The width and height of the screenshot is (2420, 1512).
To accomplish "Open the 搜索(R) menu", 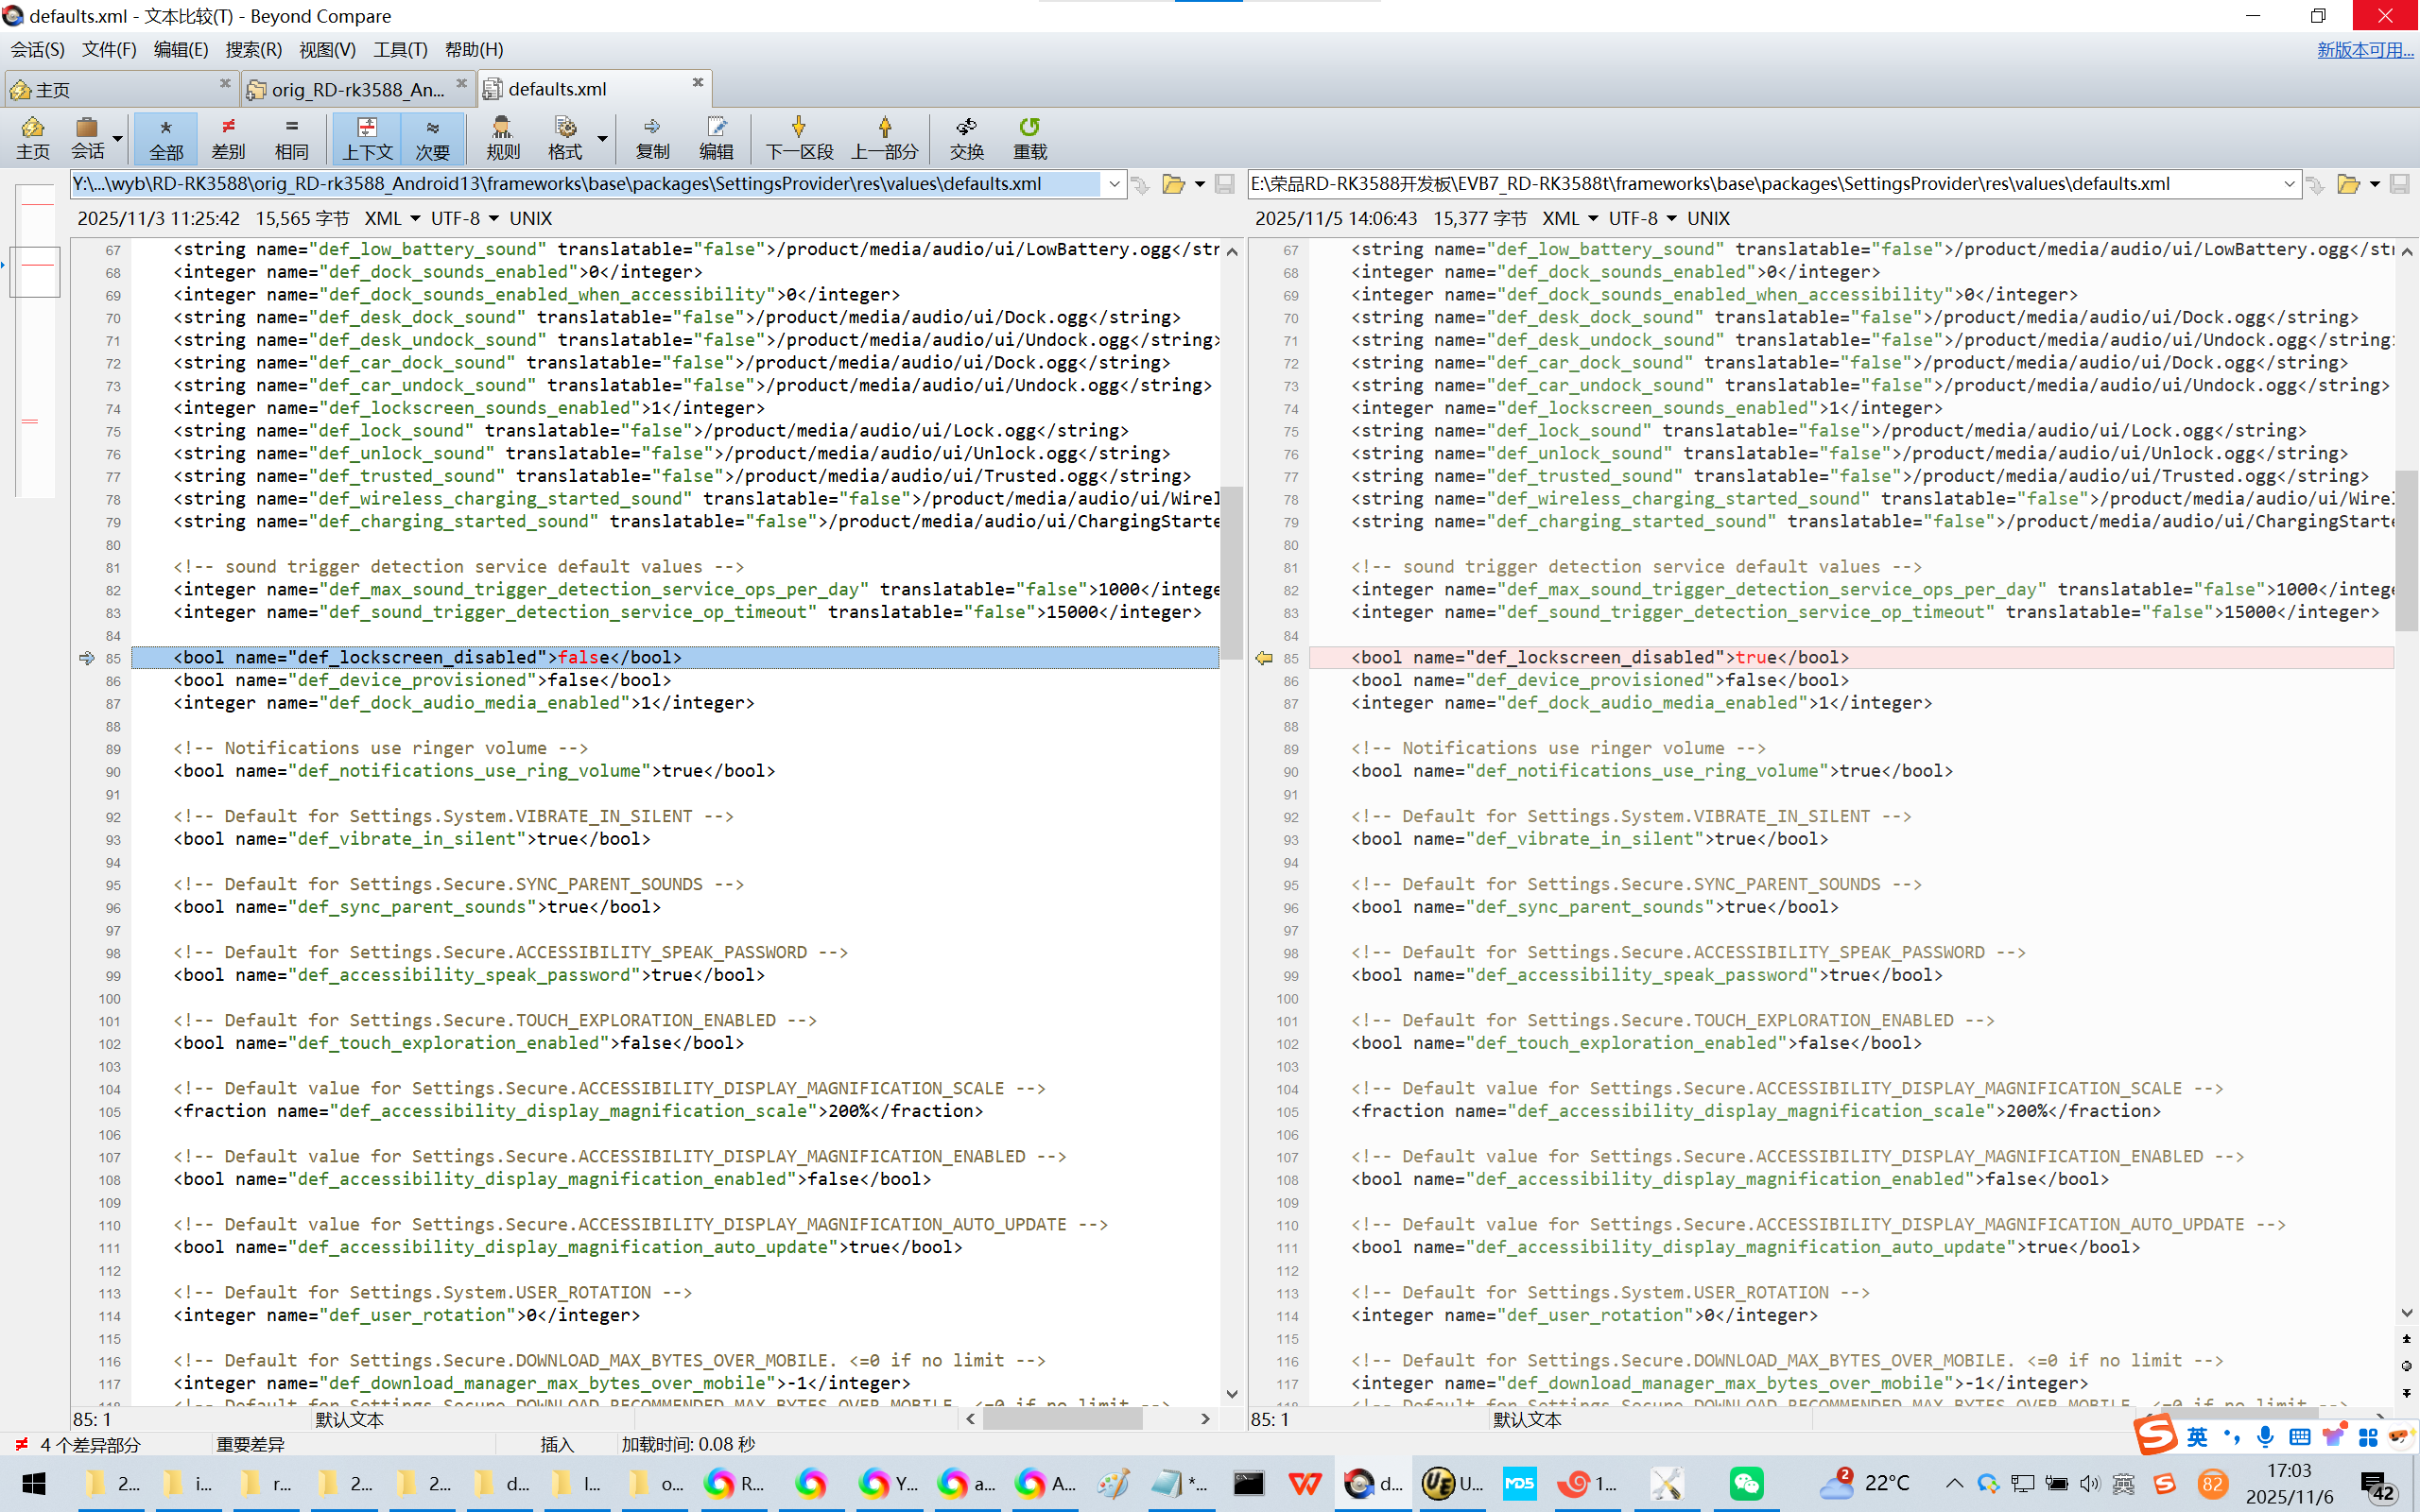I will [253, 49].
